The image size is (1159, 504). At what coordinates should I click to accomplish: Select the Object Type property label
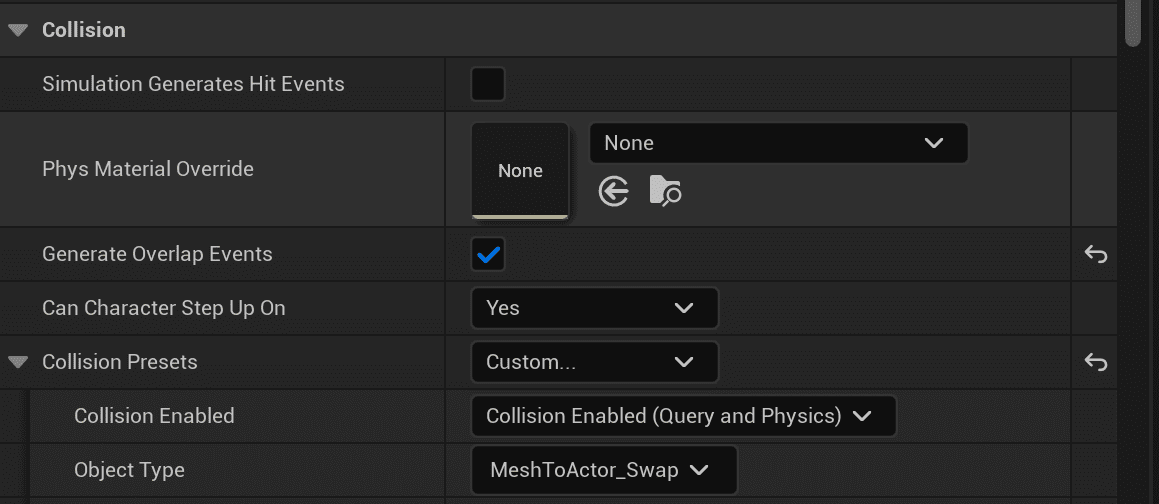[129, 470]
